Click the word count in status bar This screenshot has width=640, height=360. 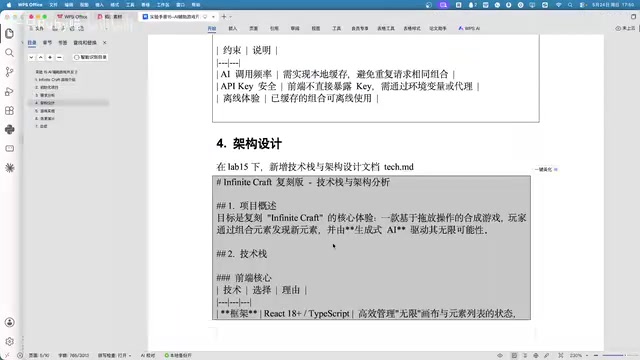coord(73,356)
